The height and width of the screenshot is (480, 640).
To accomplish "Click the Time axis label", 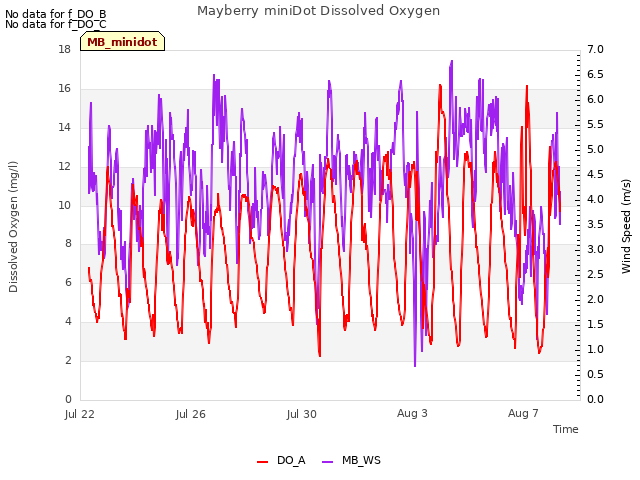I will click(x=566, y=429).
